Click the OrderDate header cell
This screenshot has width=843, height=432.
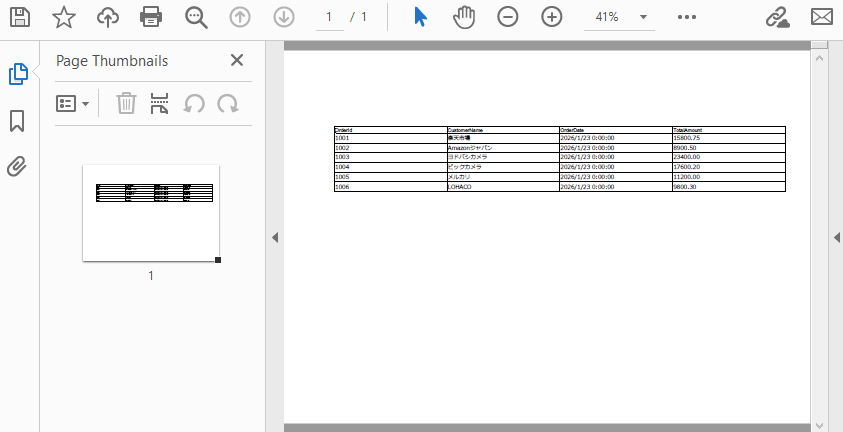click(616, 130)
